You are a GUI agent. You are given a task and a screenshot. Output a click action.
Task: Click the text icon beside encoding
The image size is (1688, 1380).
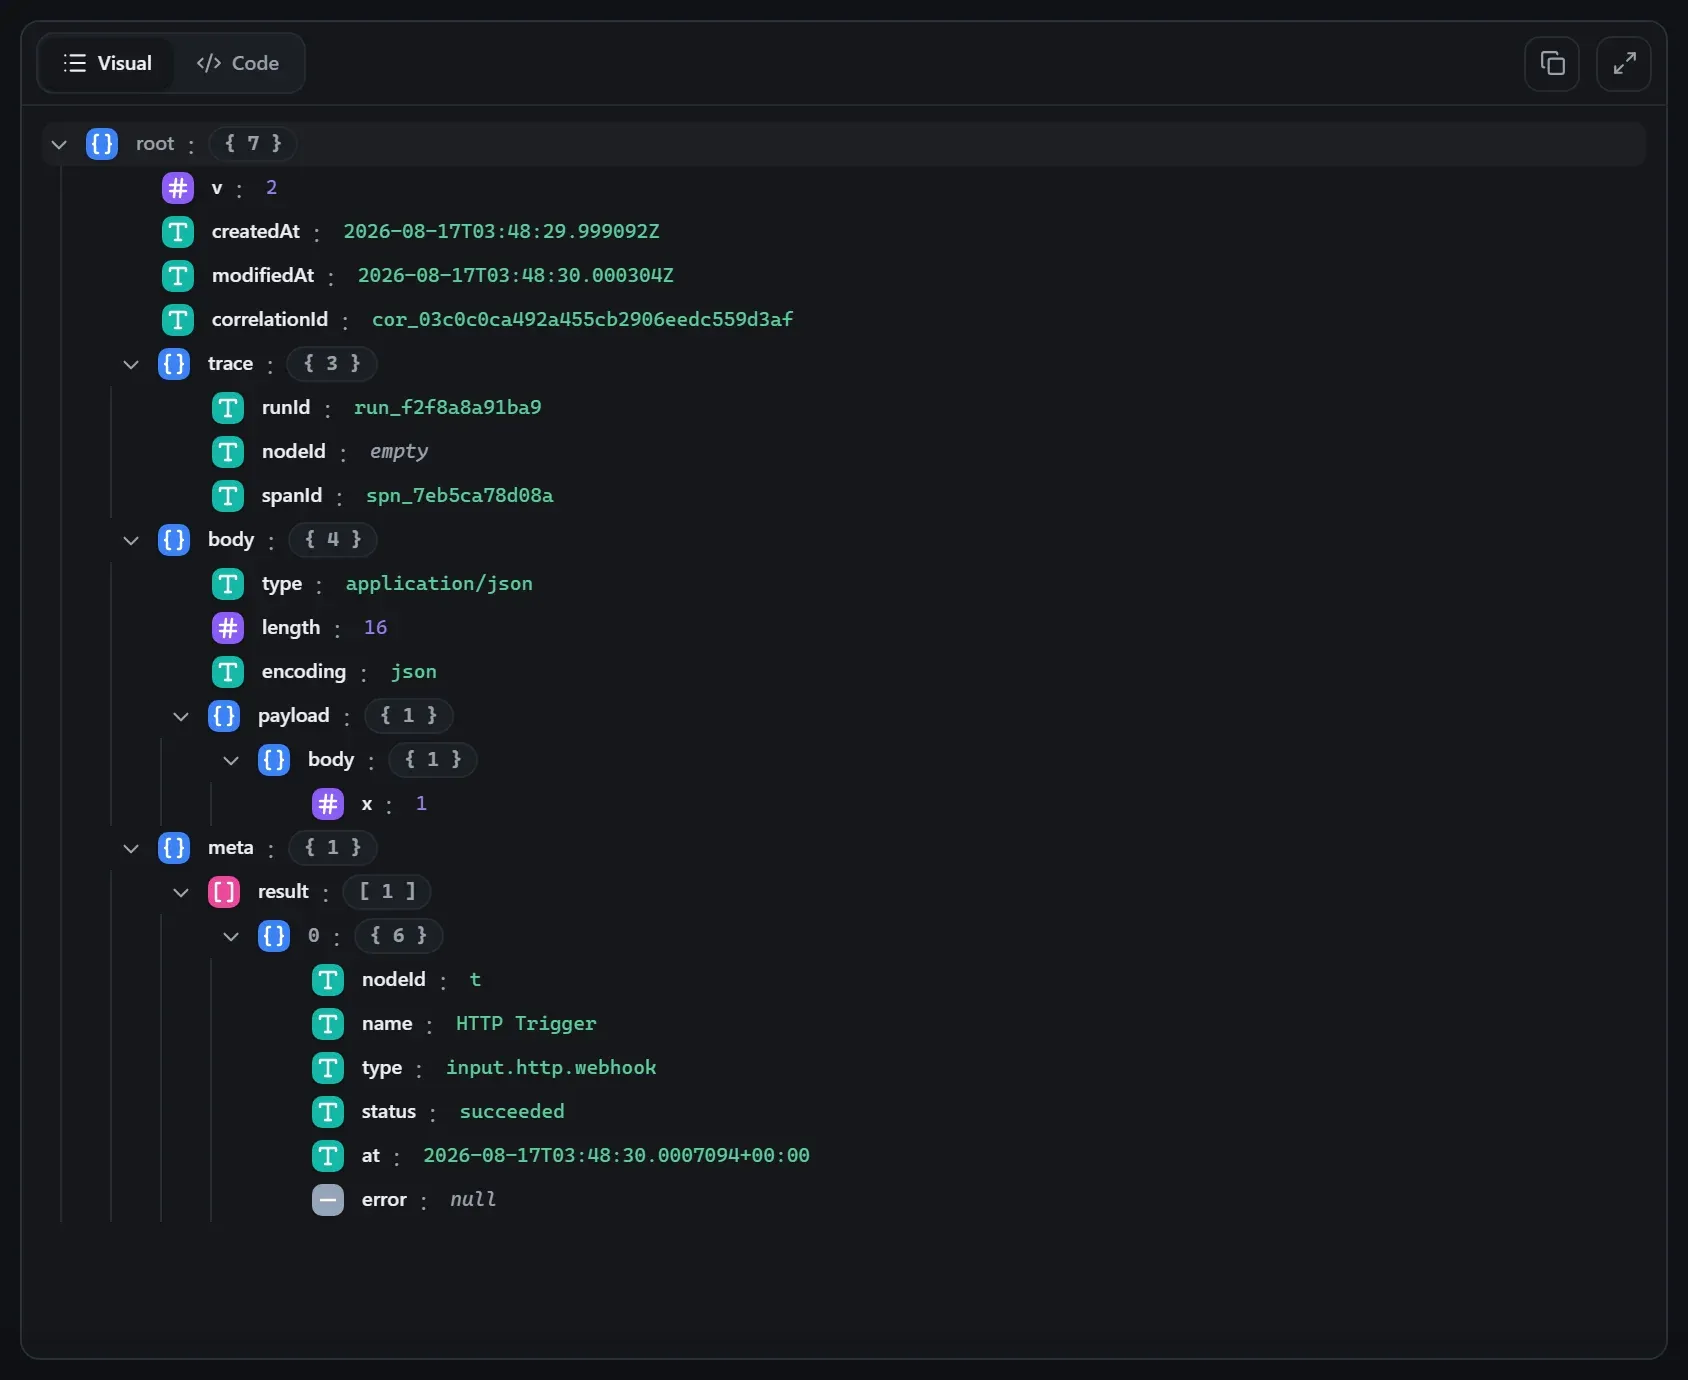click(228, 672)
